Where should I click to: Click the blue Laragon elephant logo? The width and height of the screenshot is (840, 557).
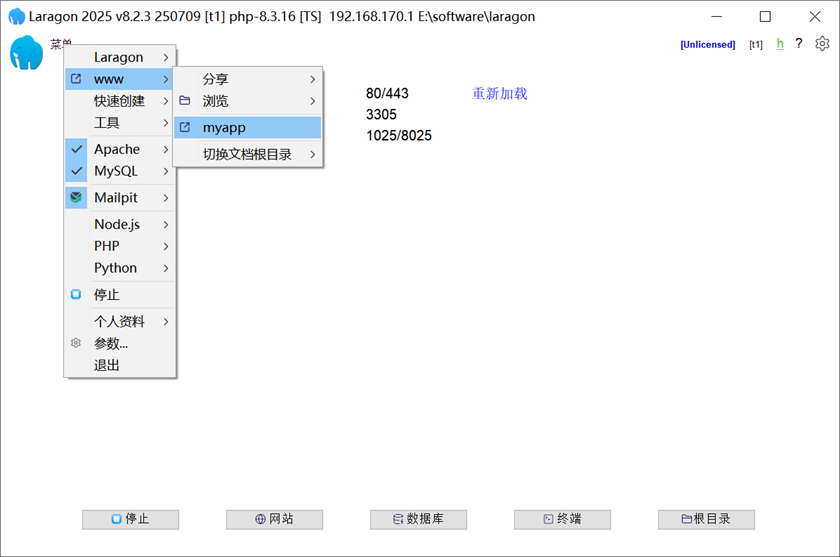coord(26,52)
